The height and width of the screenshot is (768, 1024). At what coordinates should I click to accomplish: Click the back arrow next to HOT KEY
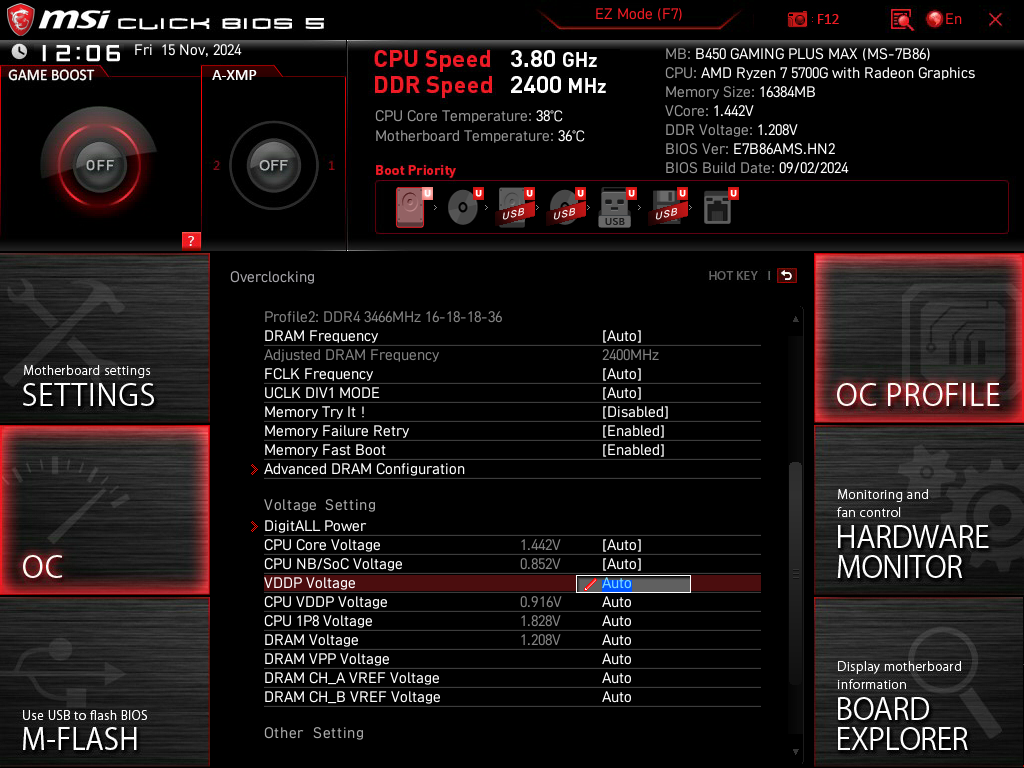click(787, 276)
